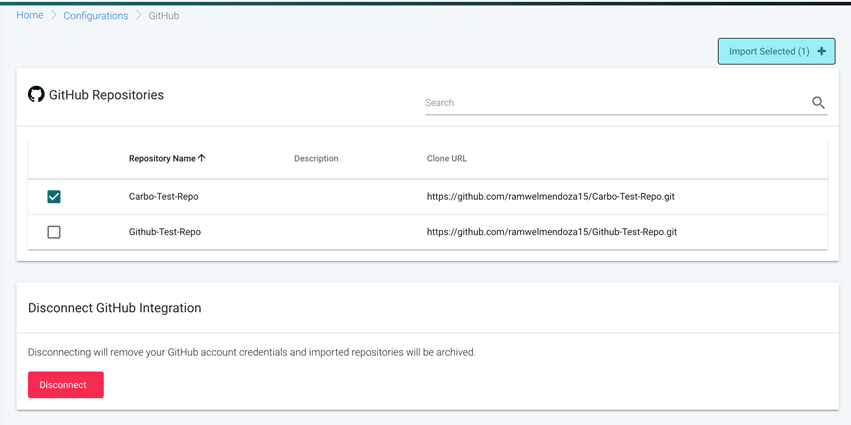Click the Import Selected (1) button
The width and height of the screenshot is (851, 425).
pos(776,52)
